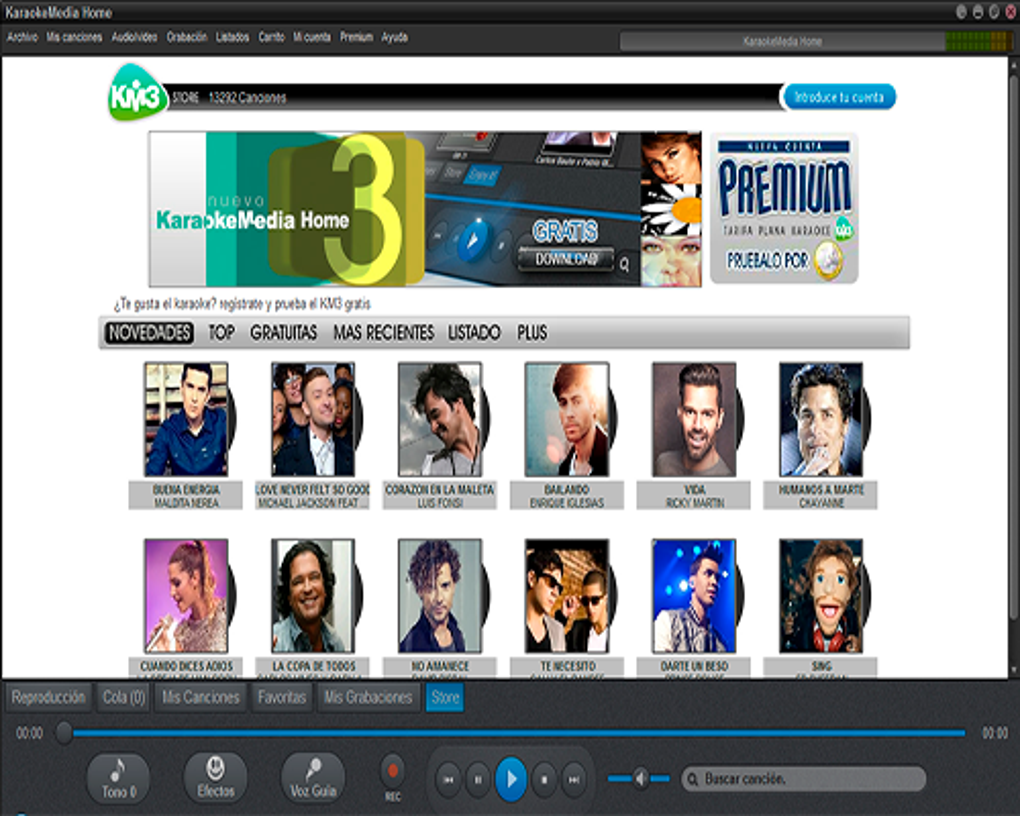Skip to the next track
This screenshot has height=816, width=1020.
pos(574,779)
